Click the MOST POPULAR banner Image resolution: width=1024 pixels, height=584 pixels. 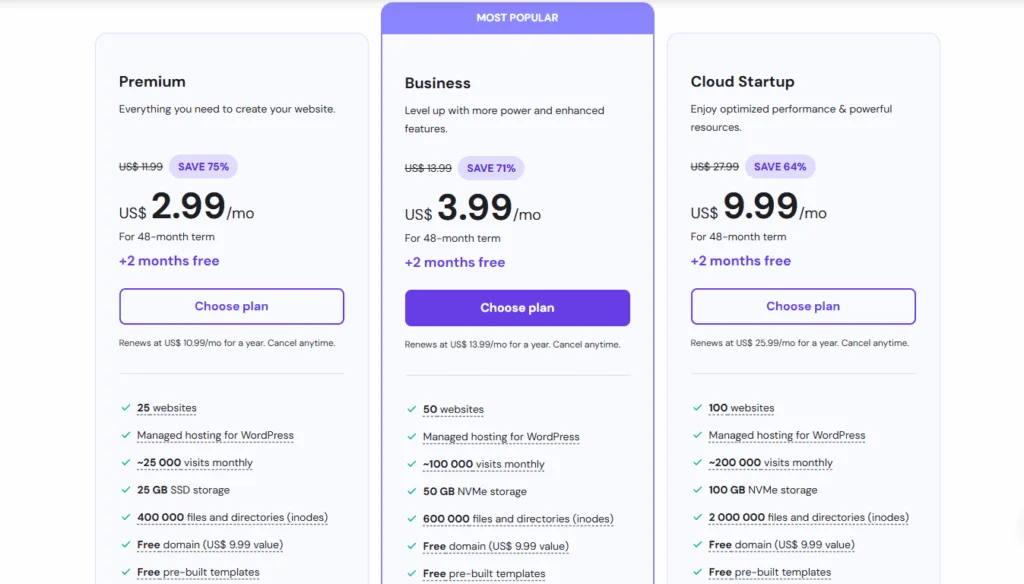tap(517, 18)
